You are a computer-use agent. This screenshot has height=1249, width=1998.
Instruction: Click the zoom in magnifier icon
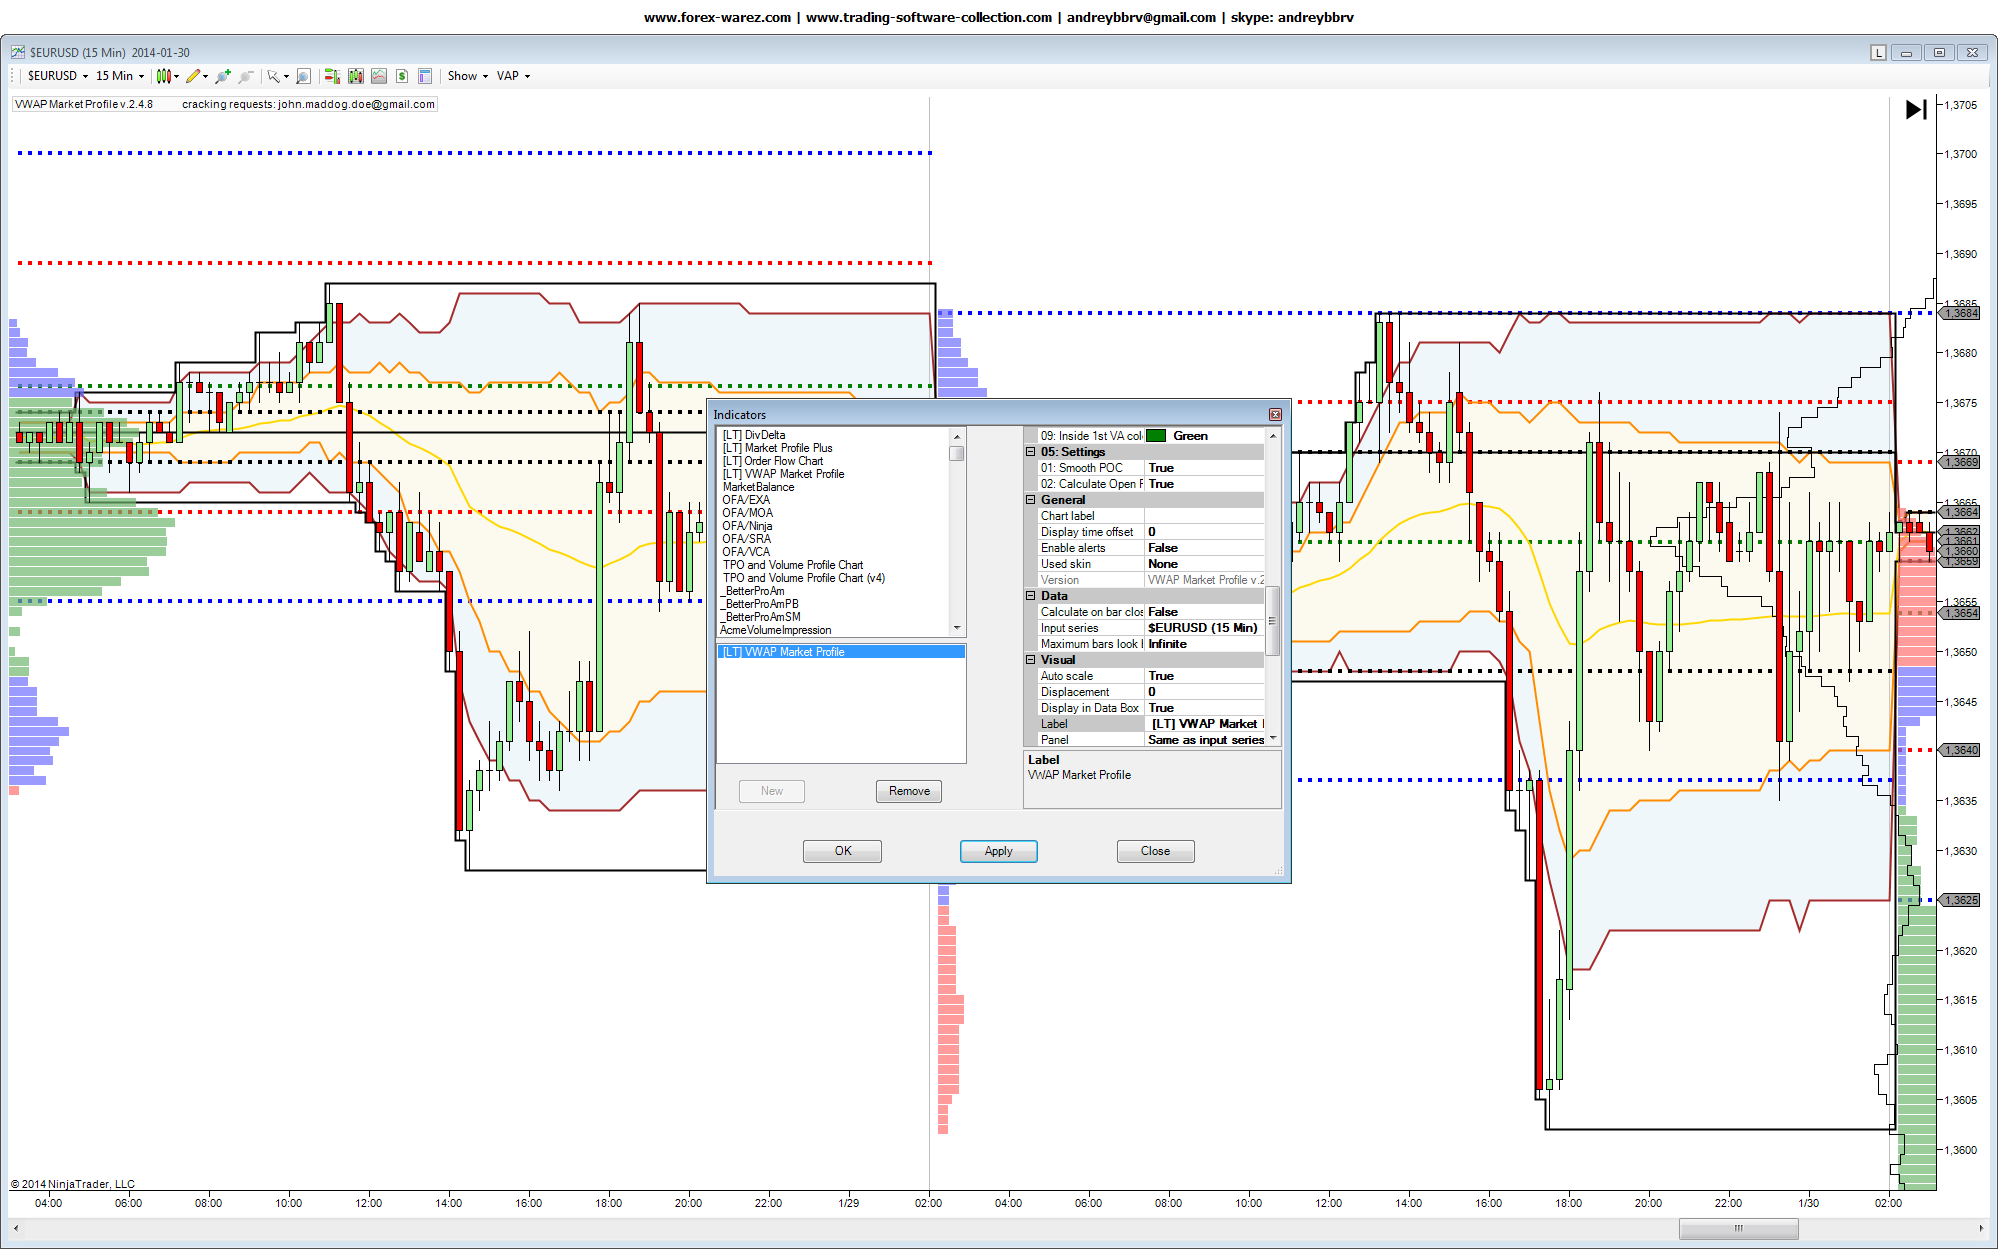coord(222,76)
